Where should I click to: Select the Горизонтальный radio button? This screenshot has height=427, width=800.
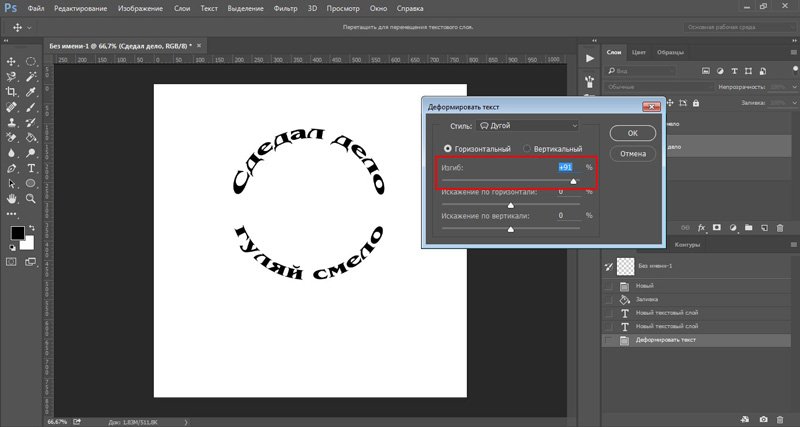(447, 148)
